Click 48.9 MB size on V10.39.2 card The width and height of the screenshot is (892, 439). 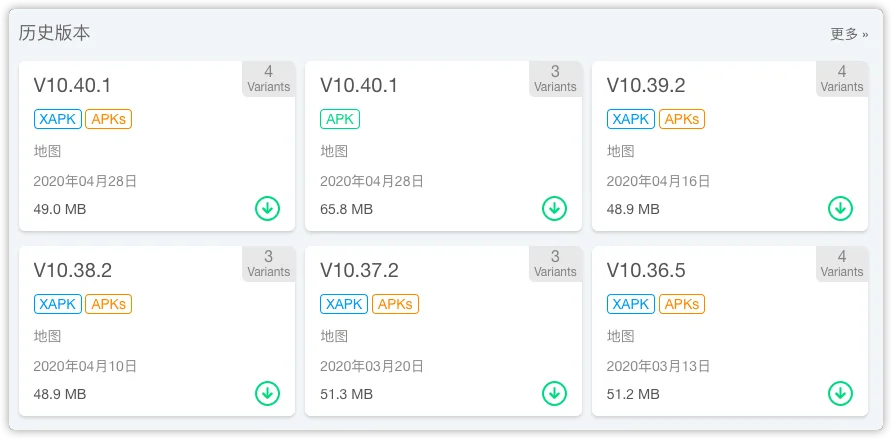[x=633, y=209]
